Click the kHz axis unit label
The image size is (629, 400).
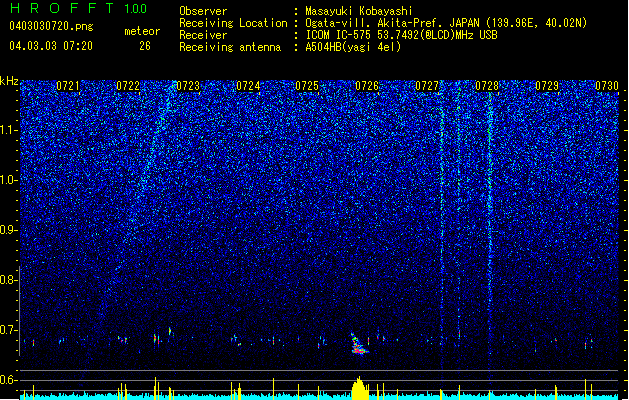coord(9,81)
